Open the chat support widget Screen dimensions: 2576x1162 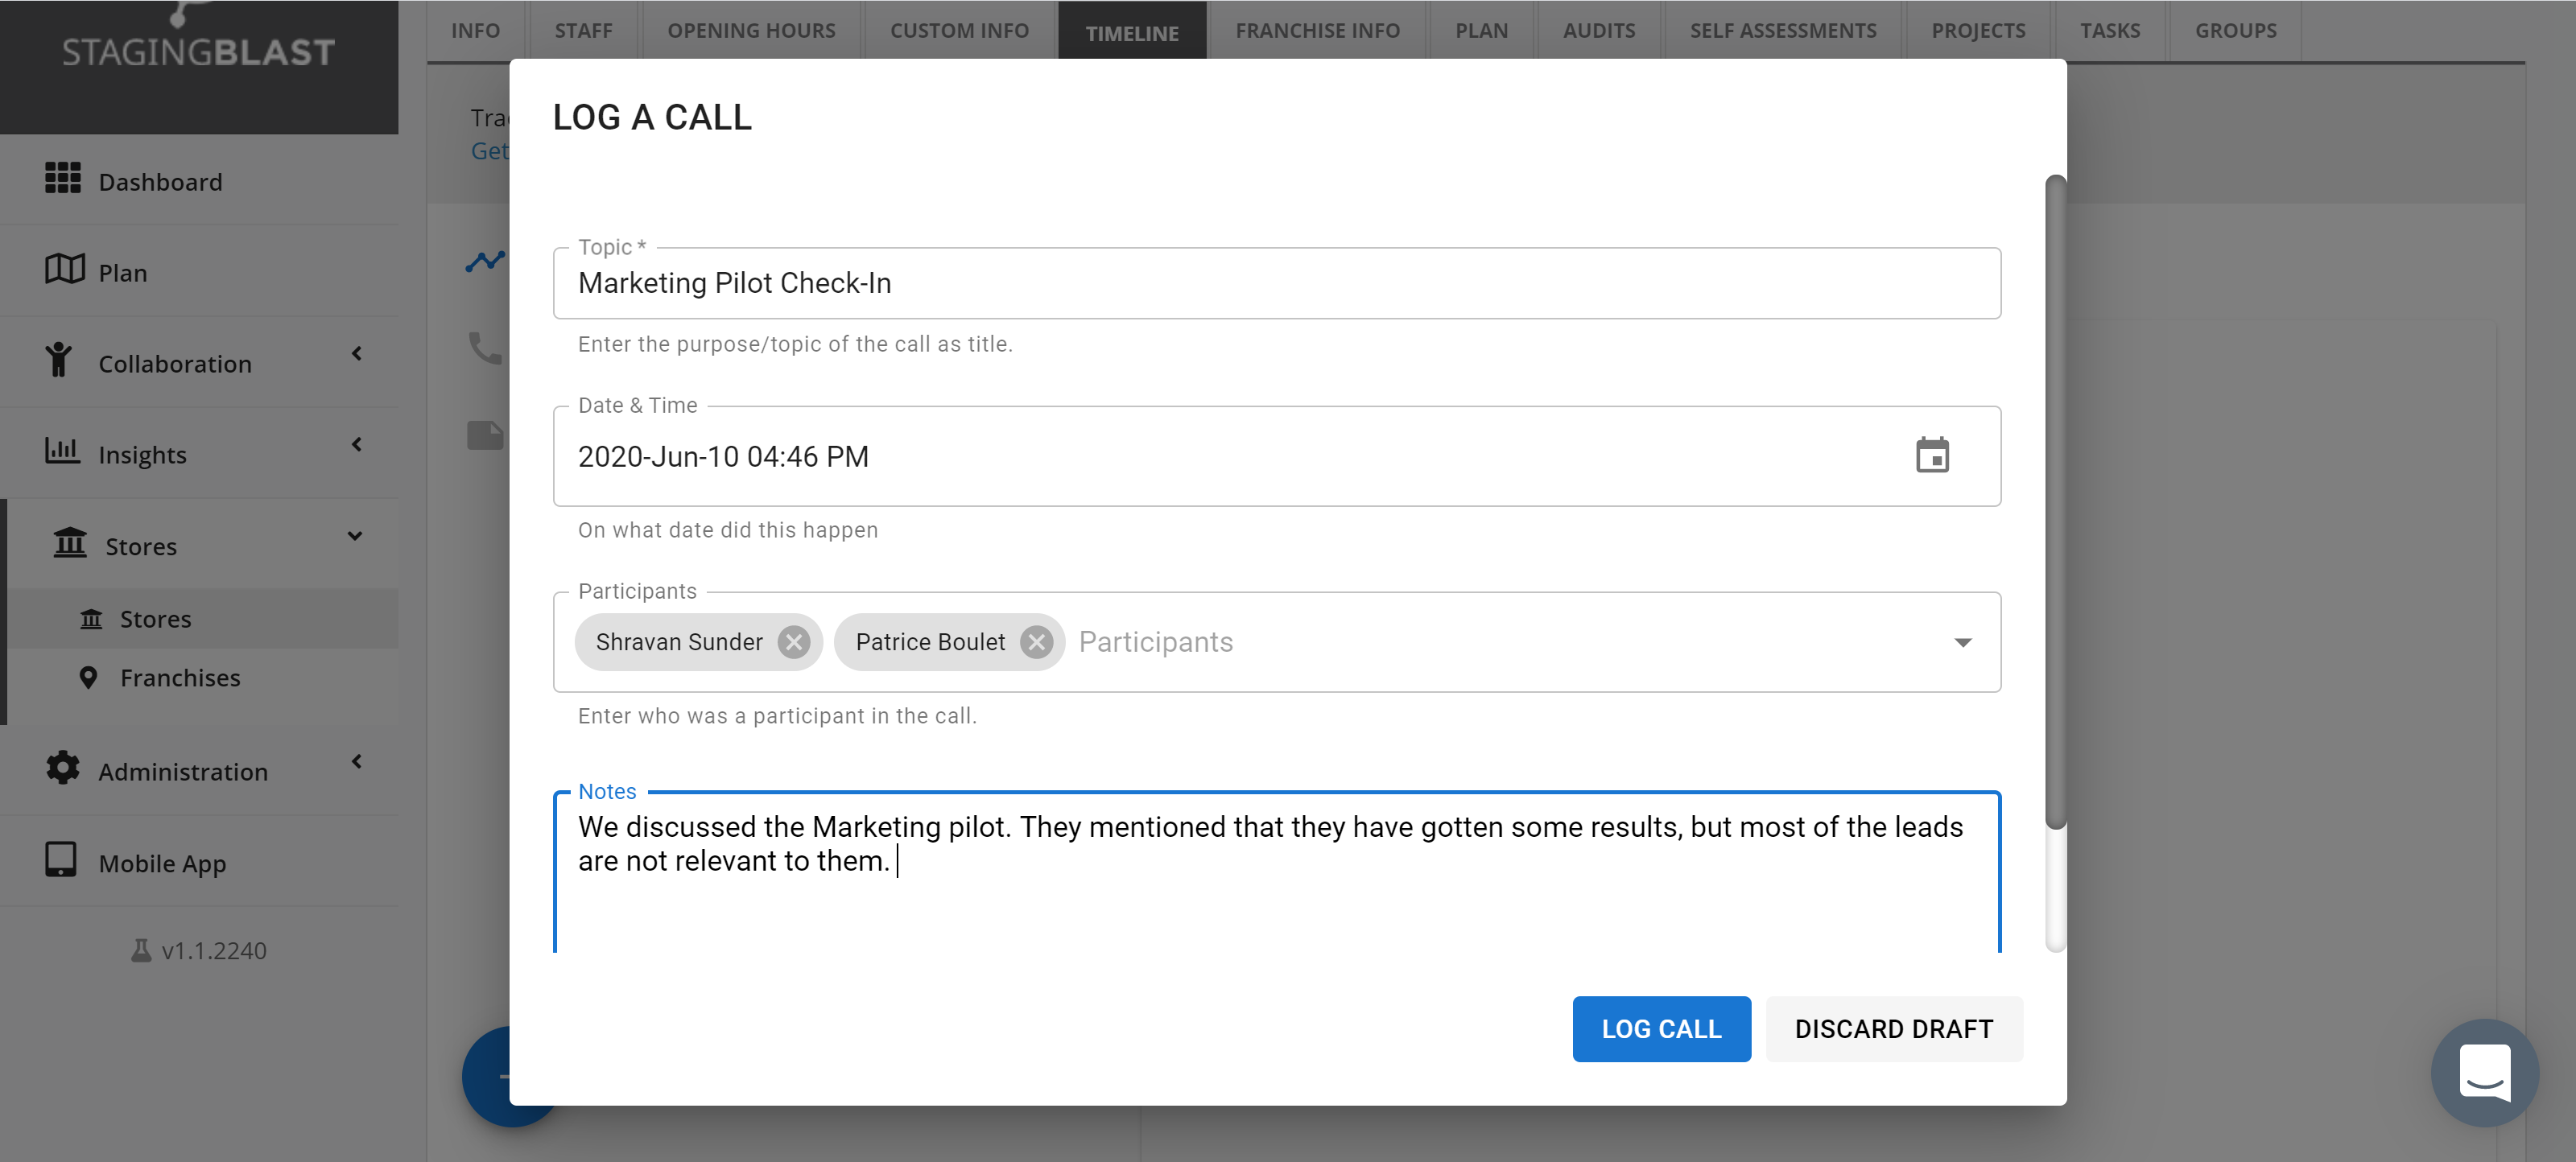click(2484, 1072)
